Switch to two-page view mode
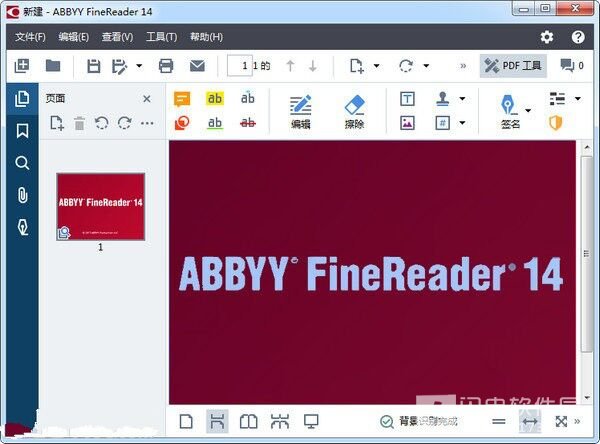 point(248,422)
